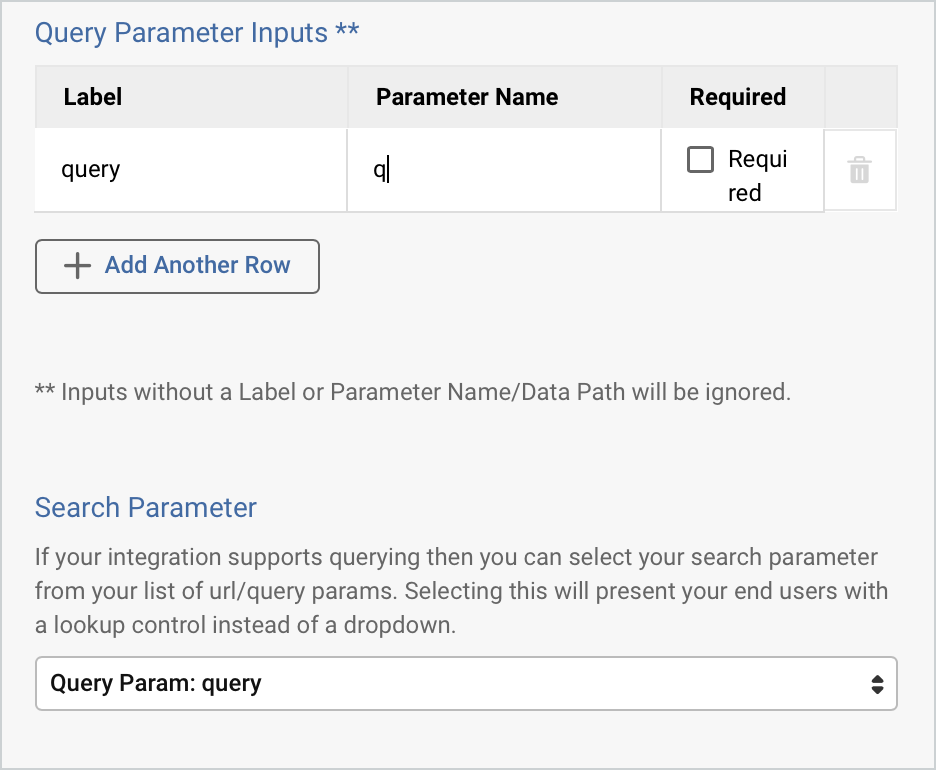
Task: Click the Add Another Row button
Action: click(x=177, y=266)
